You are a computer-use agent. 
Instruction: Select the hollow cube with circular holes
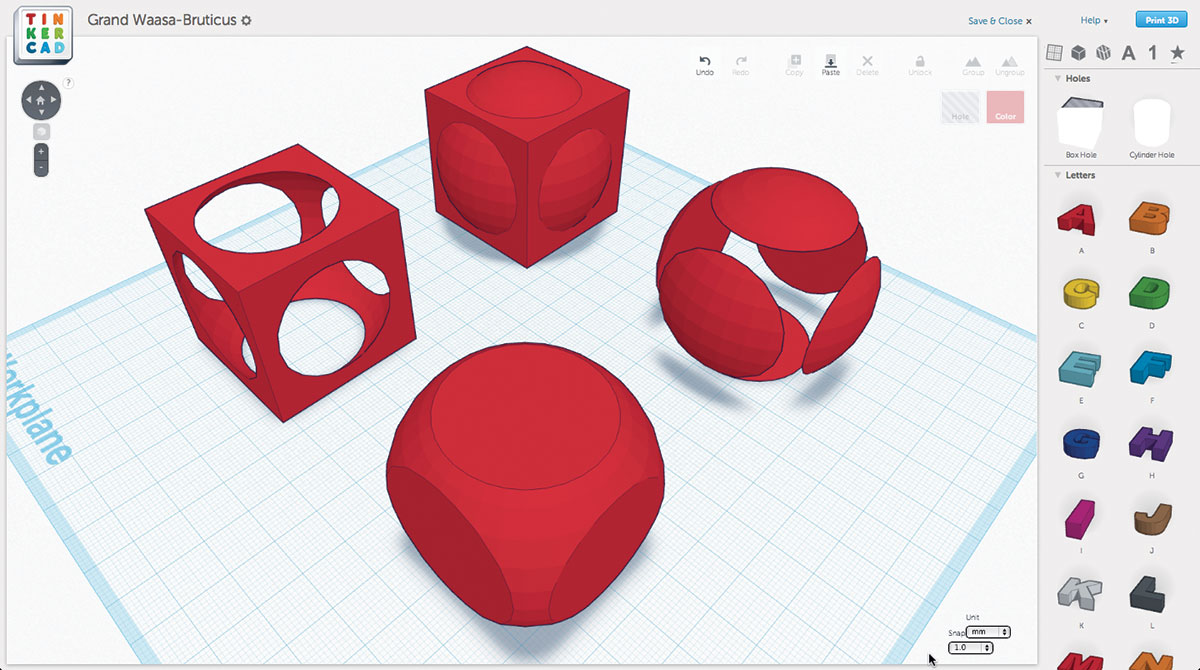(280, 282)
